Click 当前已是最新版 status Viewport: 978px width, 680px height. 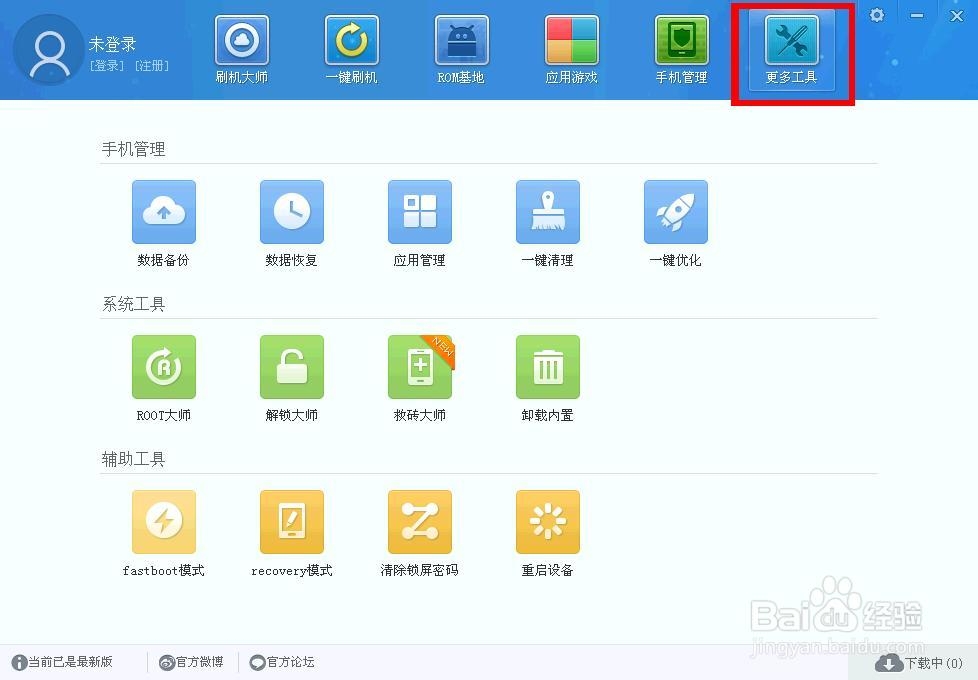[x=62, y=662]
